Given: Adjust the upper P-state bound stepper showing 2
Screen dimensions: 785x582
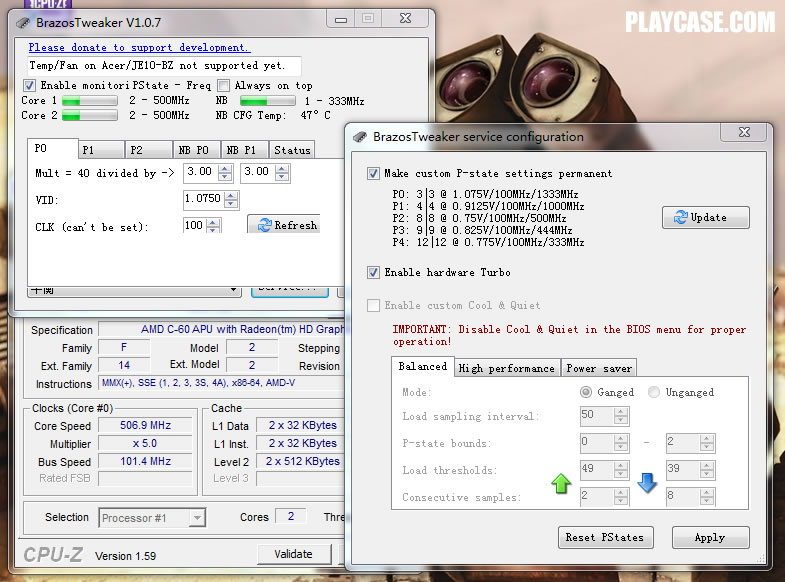Looking at the screenshot, I should tap(707, 443).
